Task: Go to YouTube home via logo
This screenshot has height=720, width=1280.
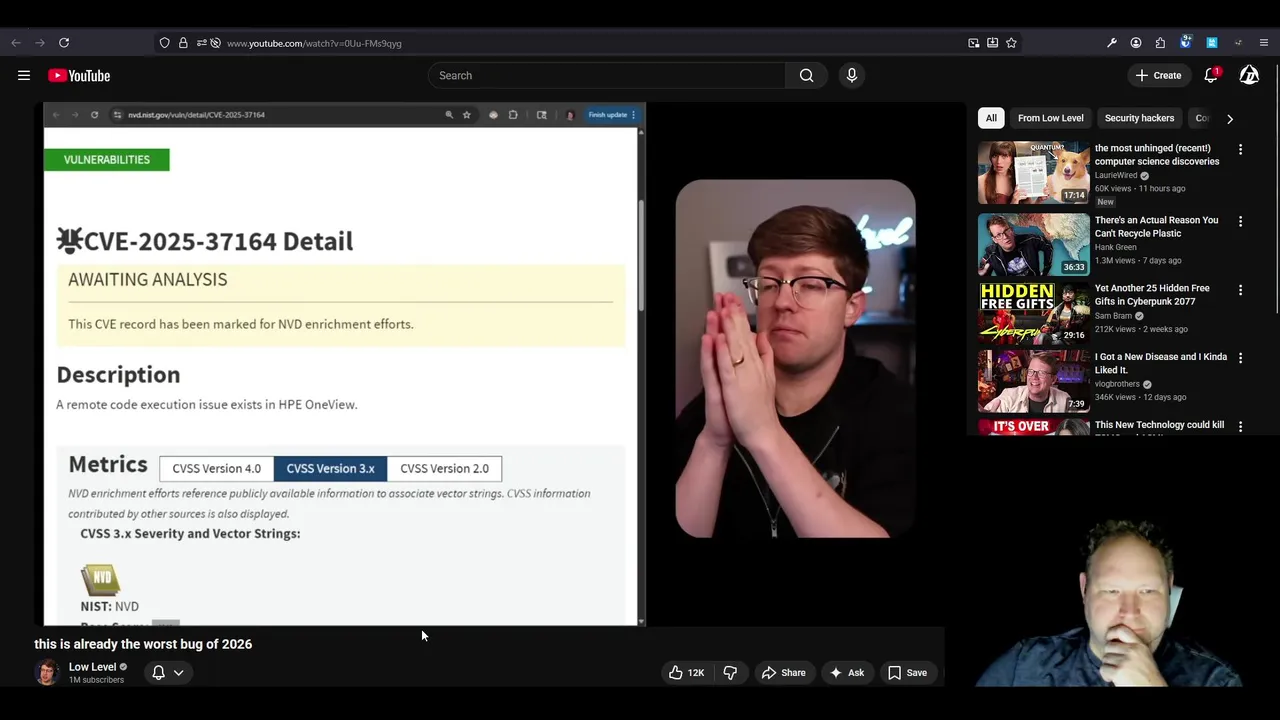Action: pyautogui.click(x=79, y=76)
